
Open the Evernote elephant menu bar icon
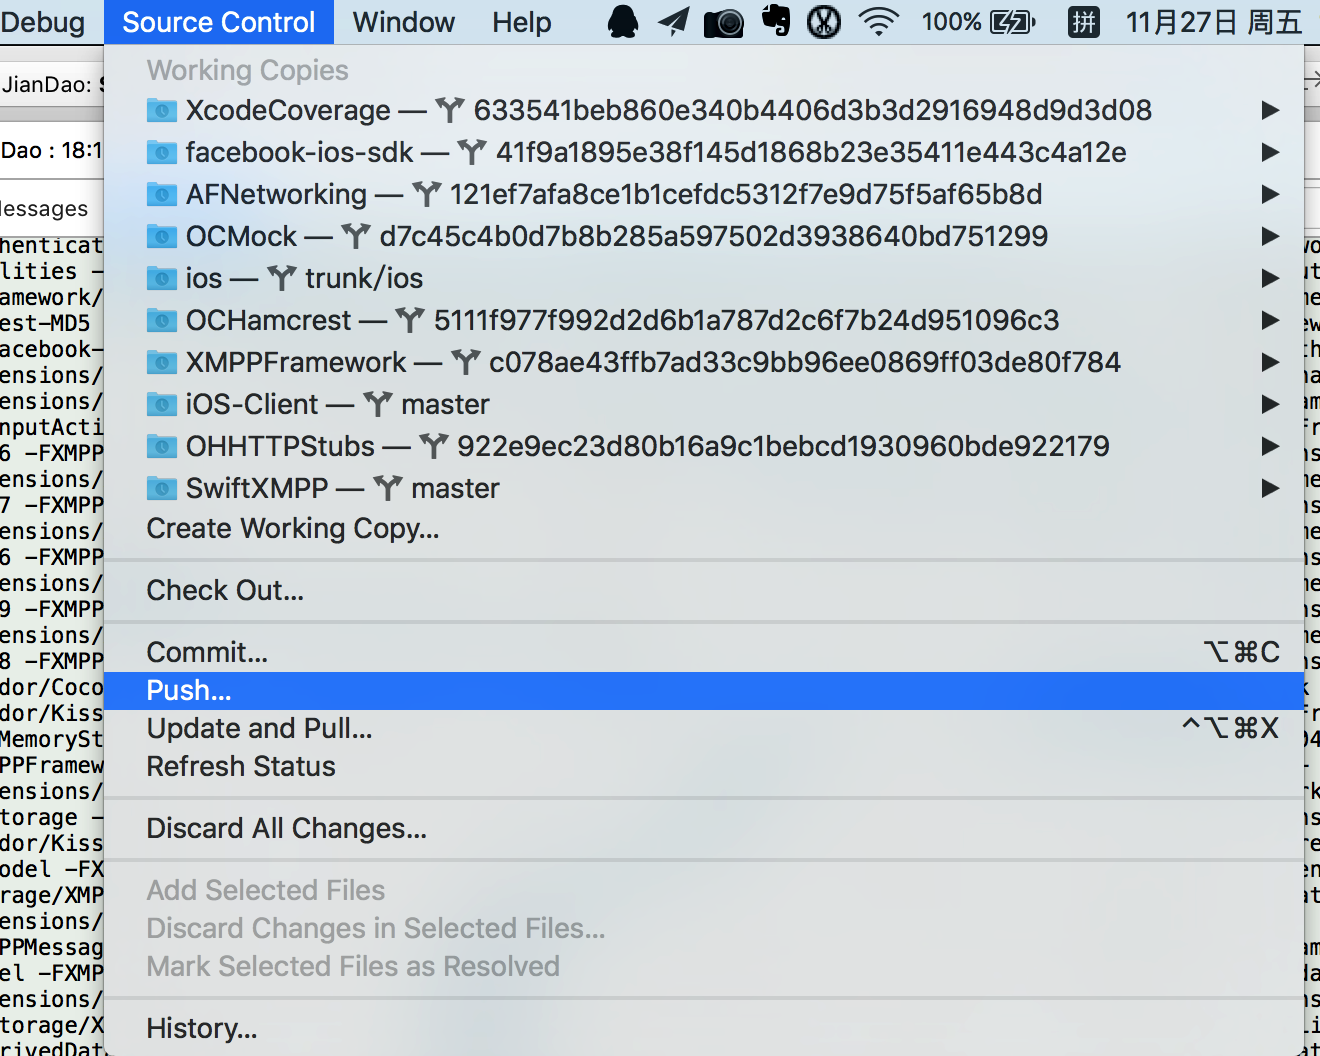pyautogui.click(x=776, y=22)
